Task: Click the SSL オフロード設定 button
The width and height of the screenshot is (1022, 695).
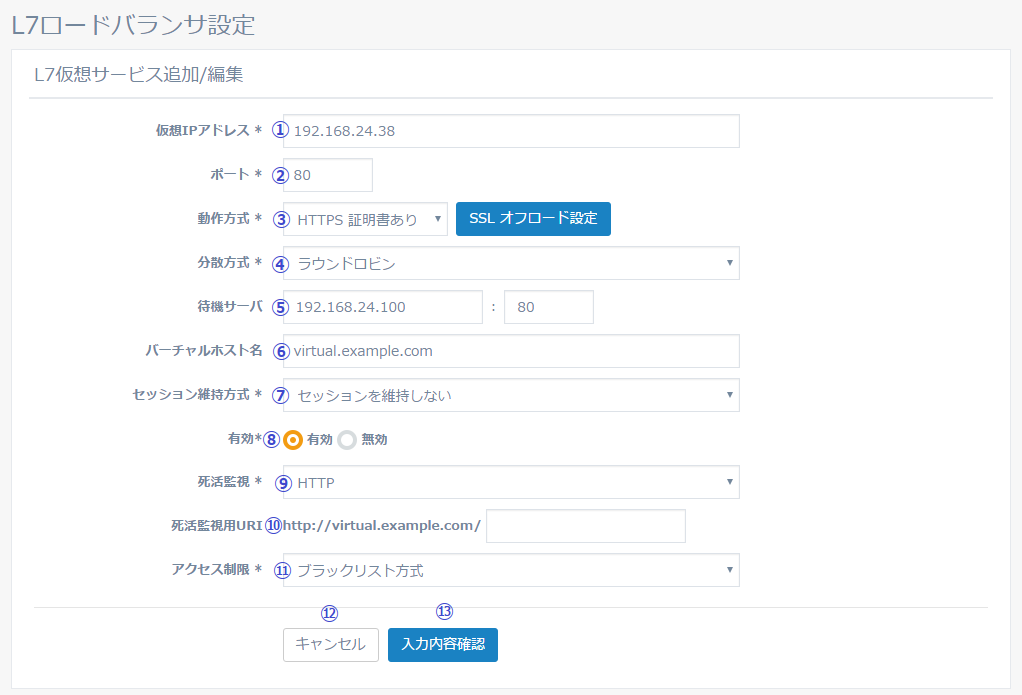Action: point(533,218)
